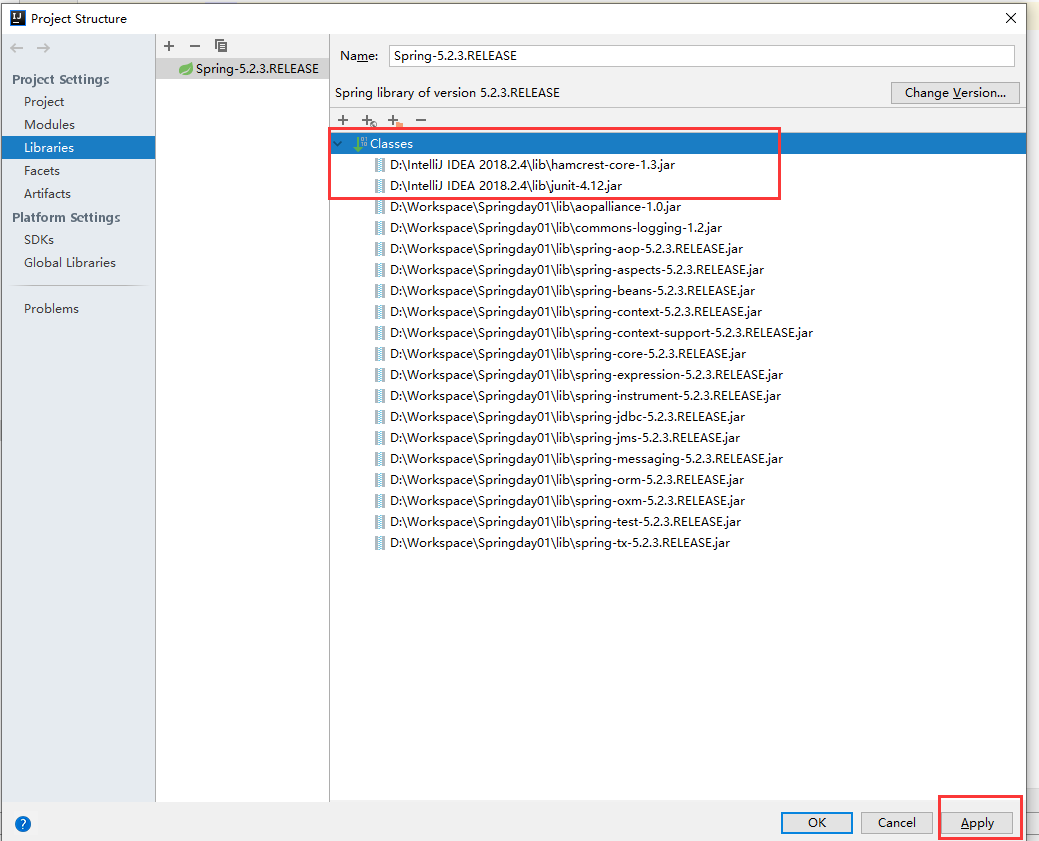The image size is (1039, 841).
Task: Open the Facets settings page
Action: pyautogui.click(x=42, y=170)
